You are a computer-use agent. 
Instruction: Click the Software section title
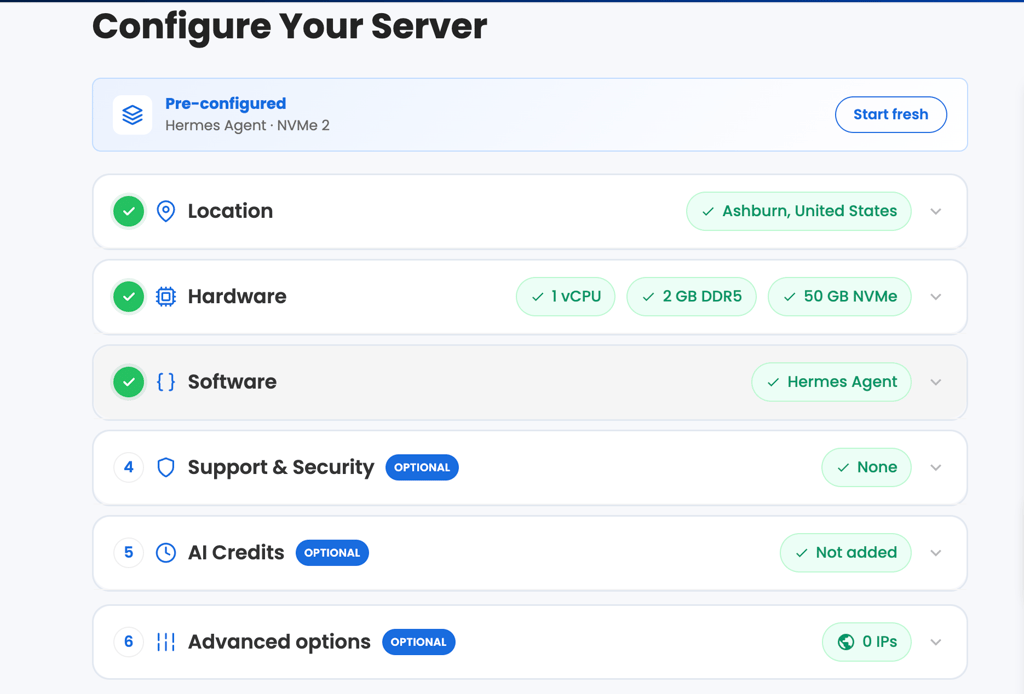coord(232,382)
